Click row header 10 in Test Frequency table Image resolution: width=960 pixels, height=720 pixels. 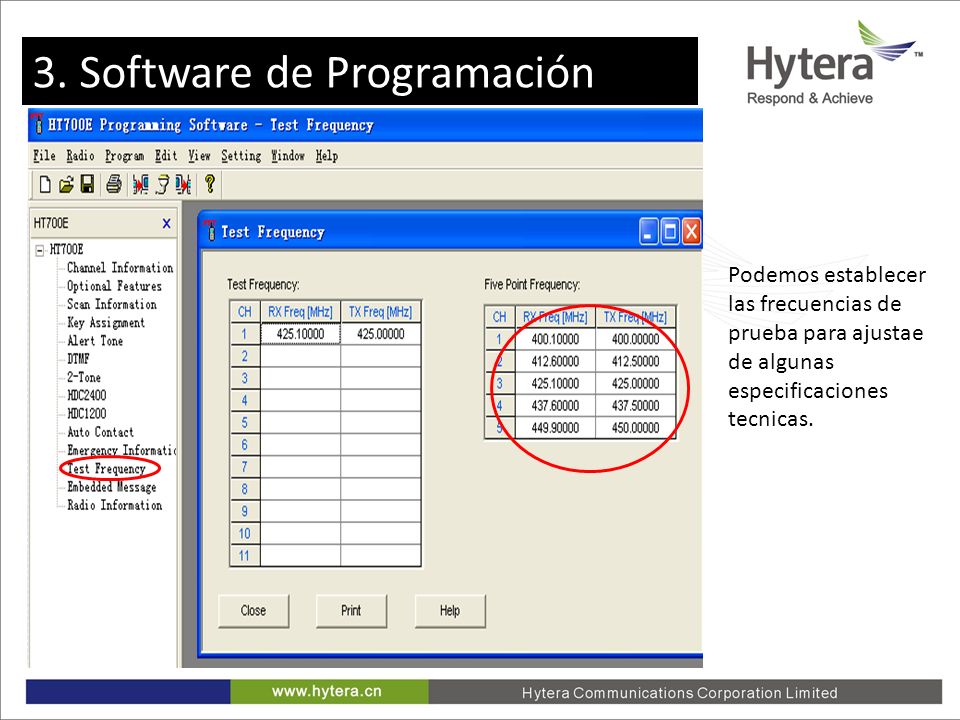pos(245,533)
